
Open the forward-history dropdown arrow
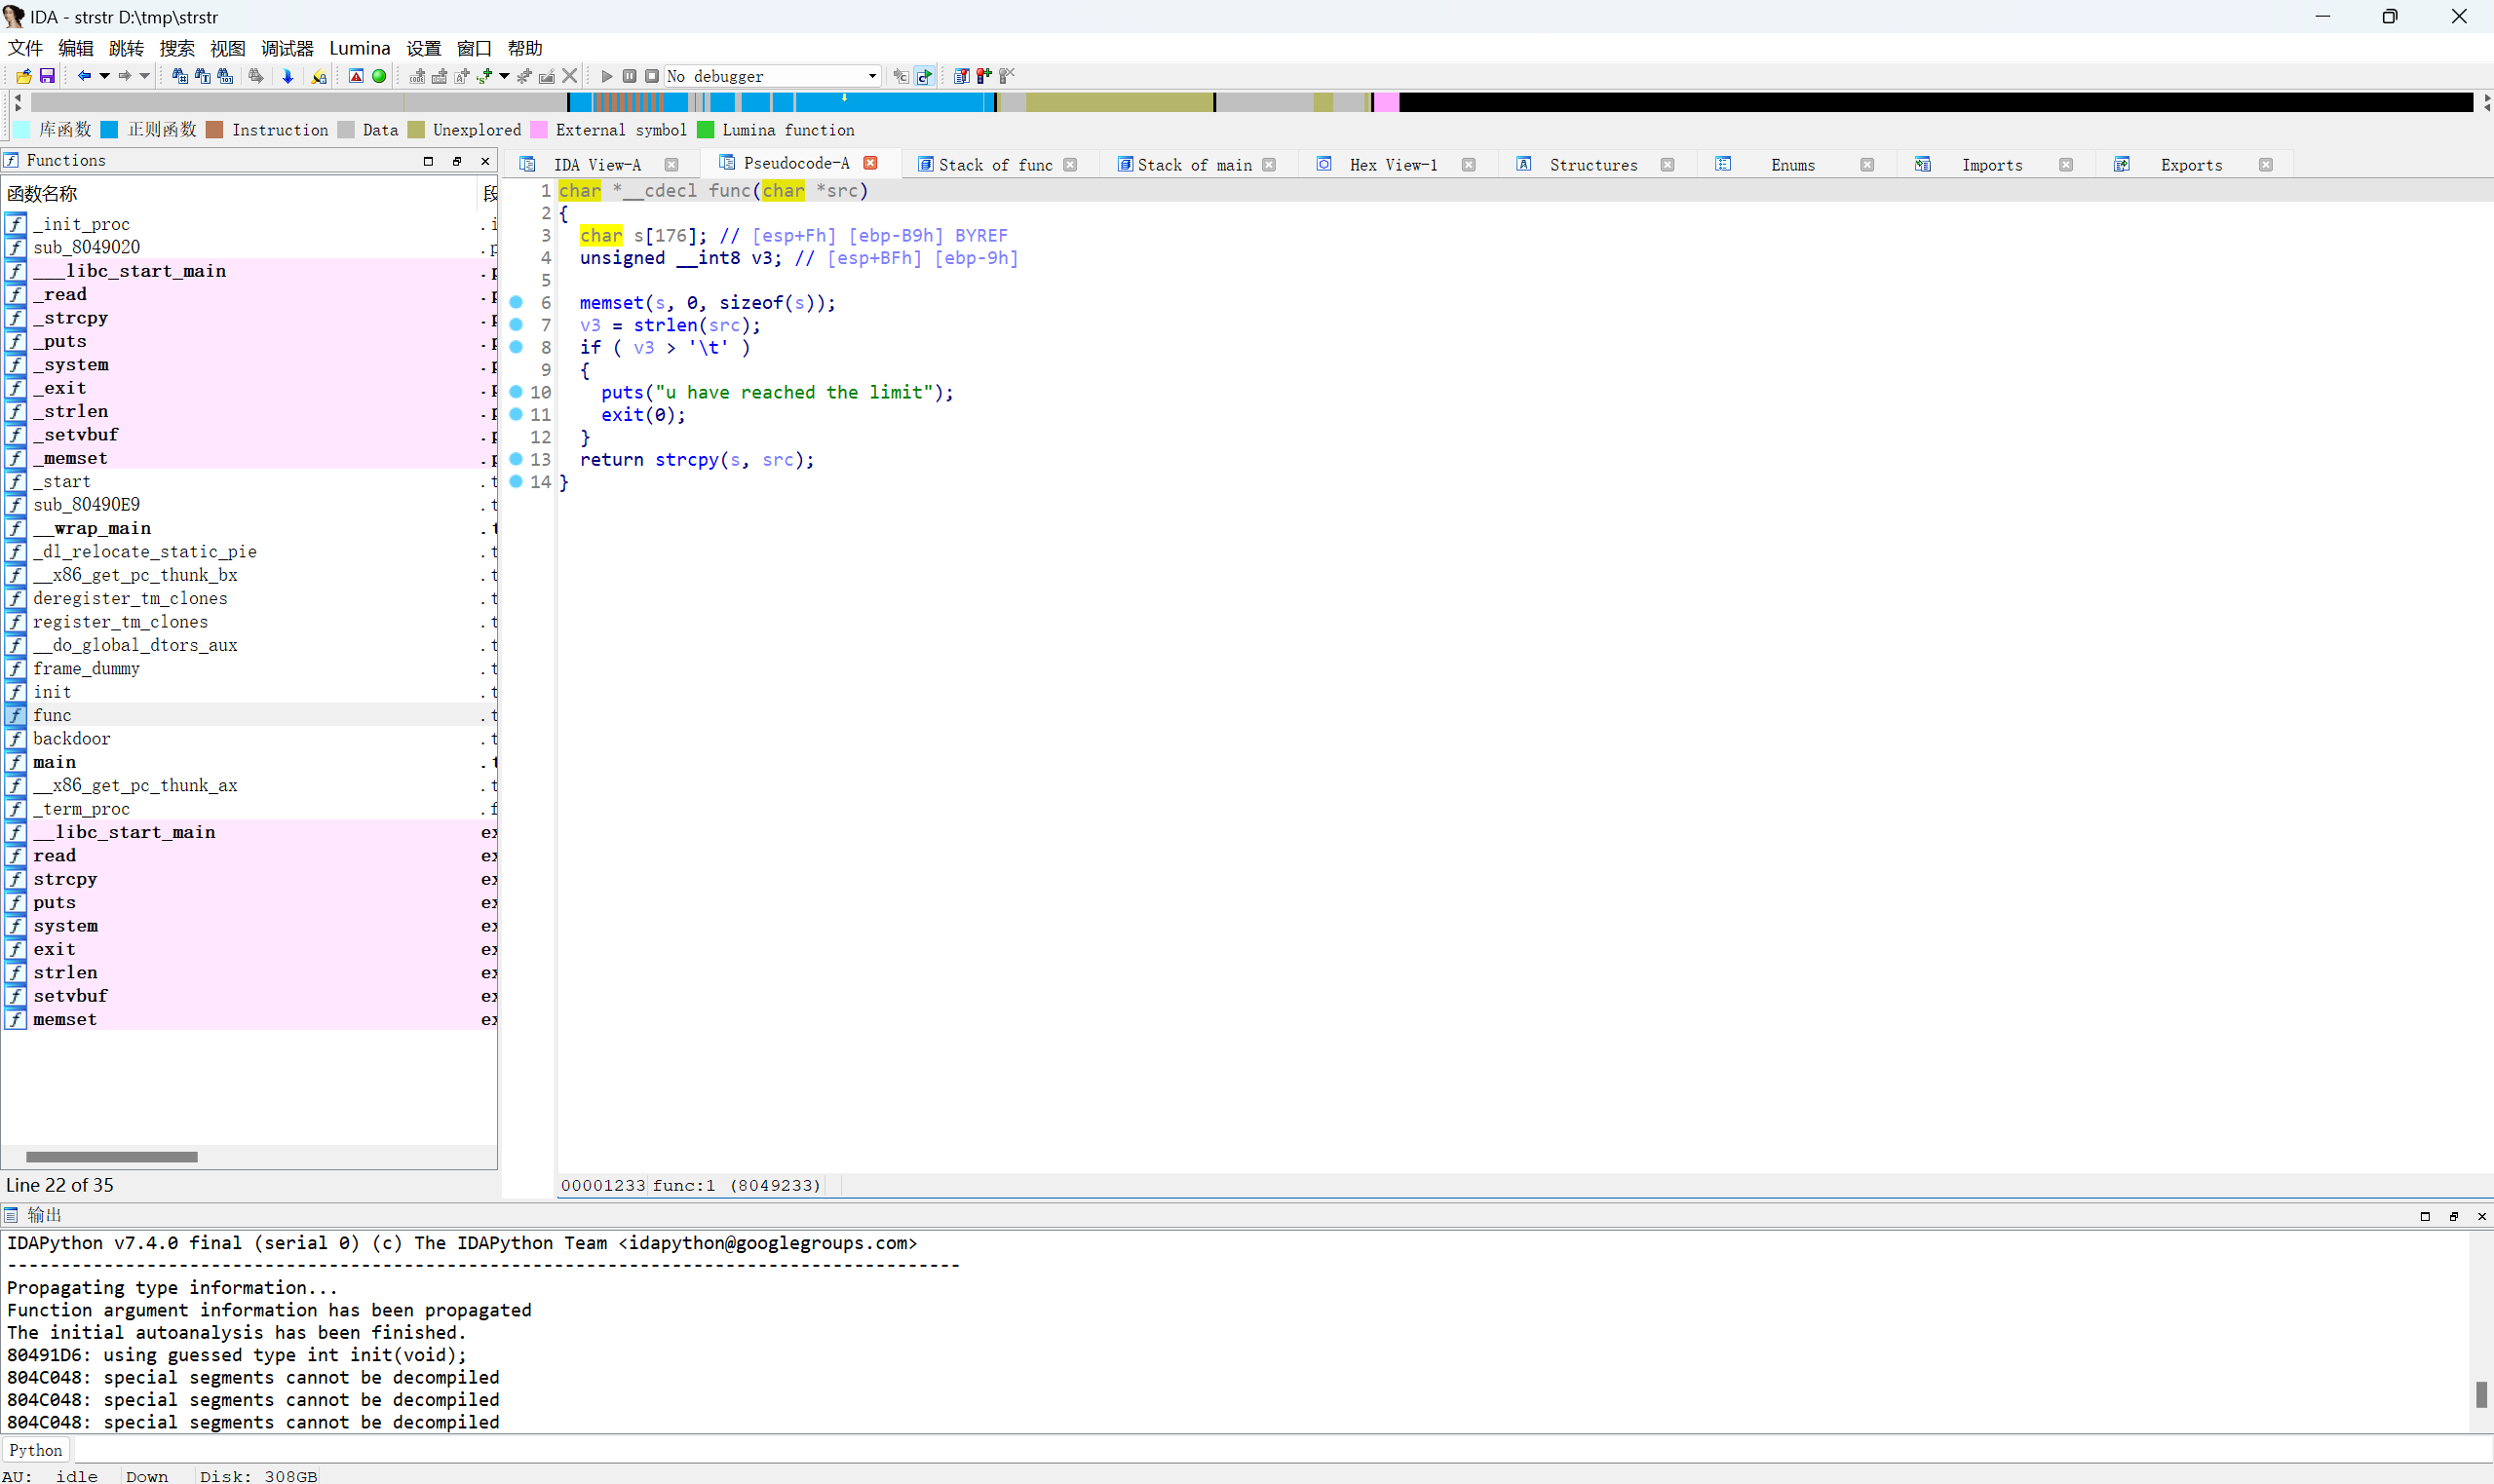[x=145, y=76]
